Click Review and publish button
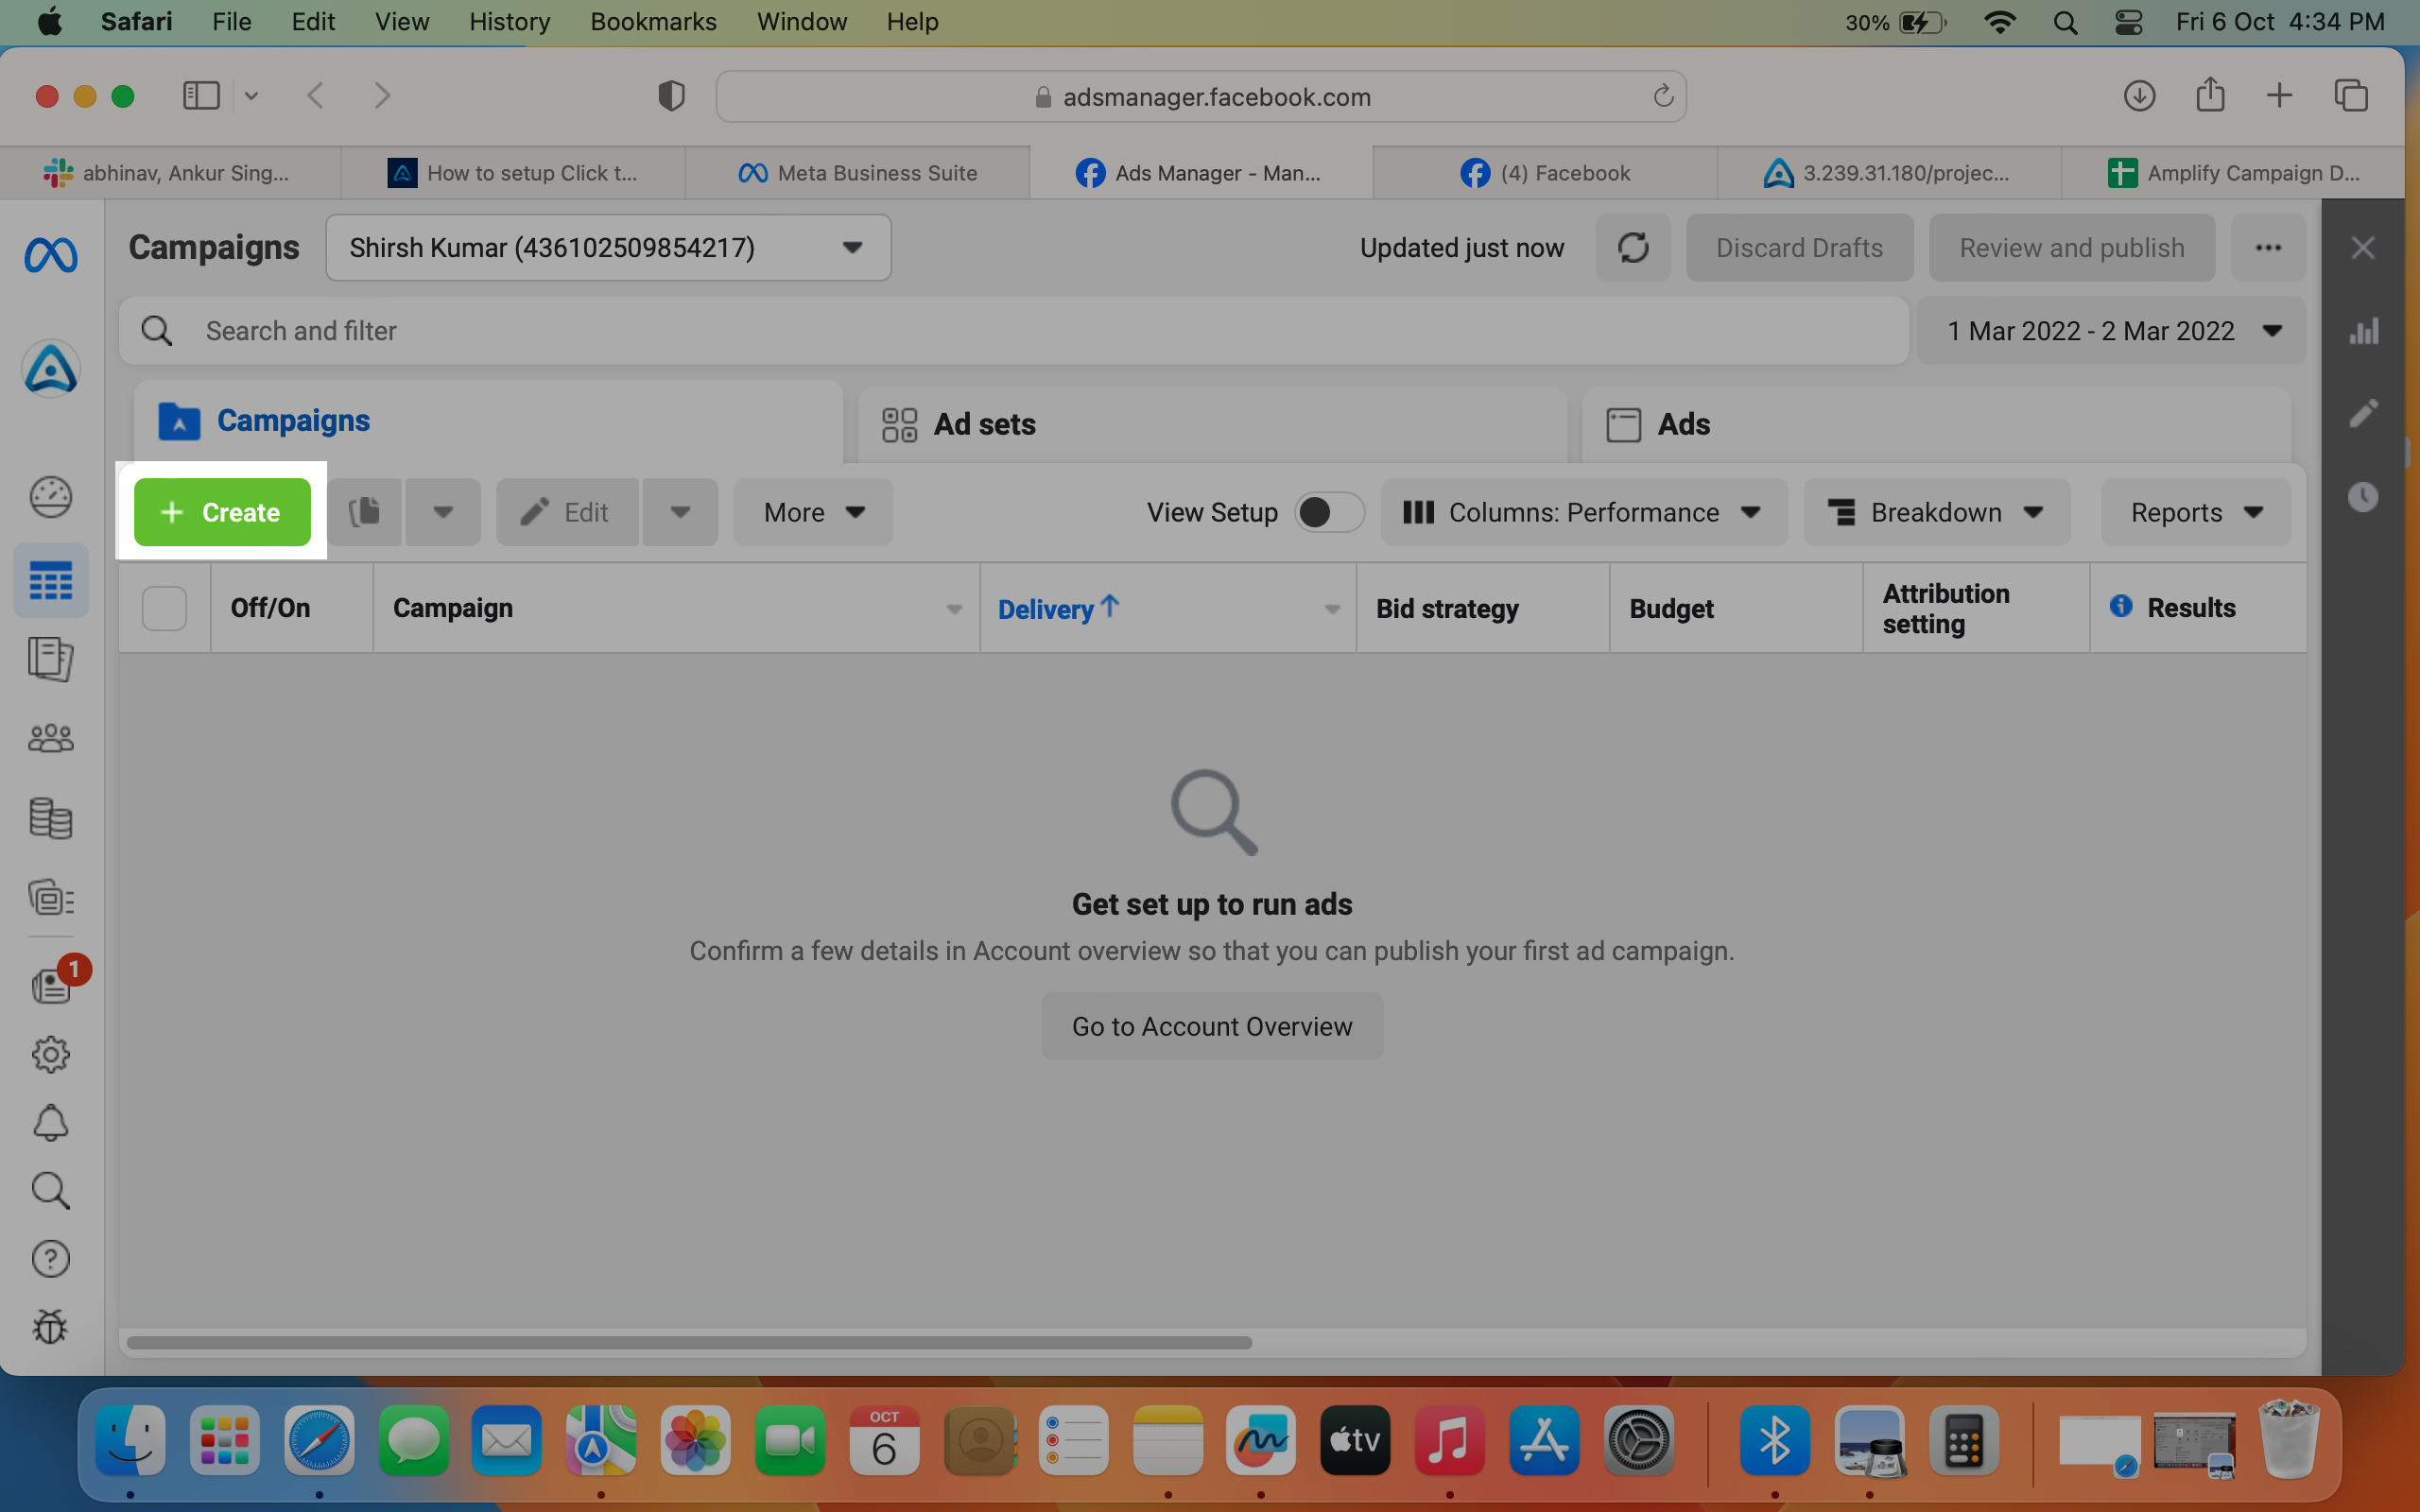Viewport: 2420px width, 1512px height. click(2071, 247)
